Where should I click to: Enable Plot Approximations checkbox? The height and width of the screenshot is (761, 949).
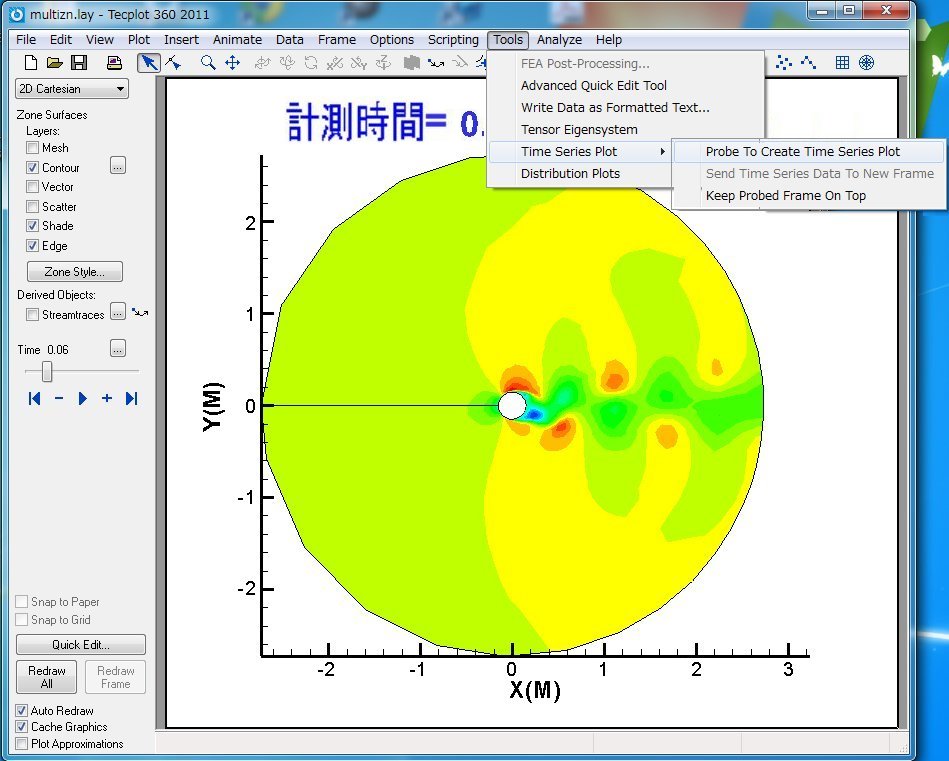click(x=22, y=743)
